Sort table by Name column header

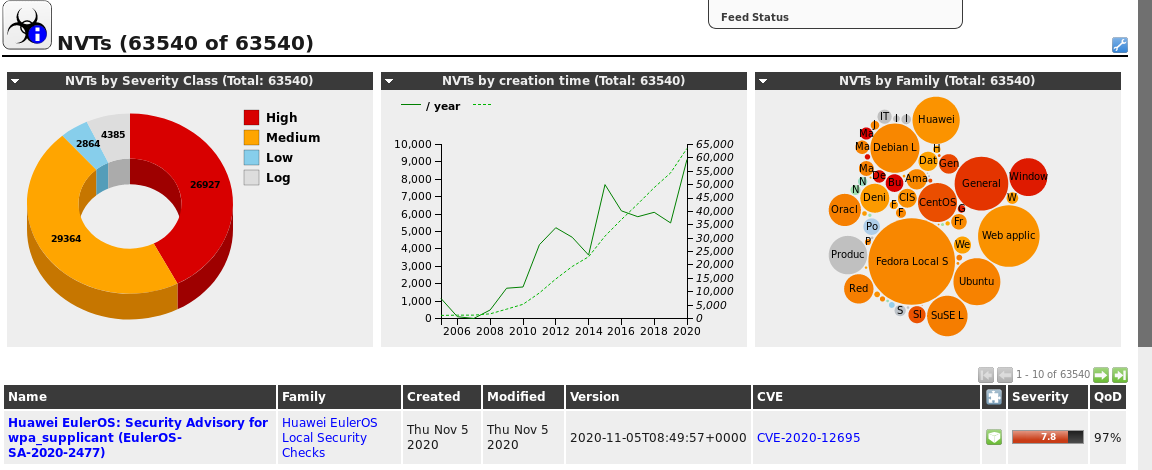28,397
